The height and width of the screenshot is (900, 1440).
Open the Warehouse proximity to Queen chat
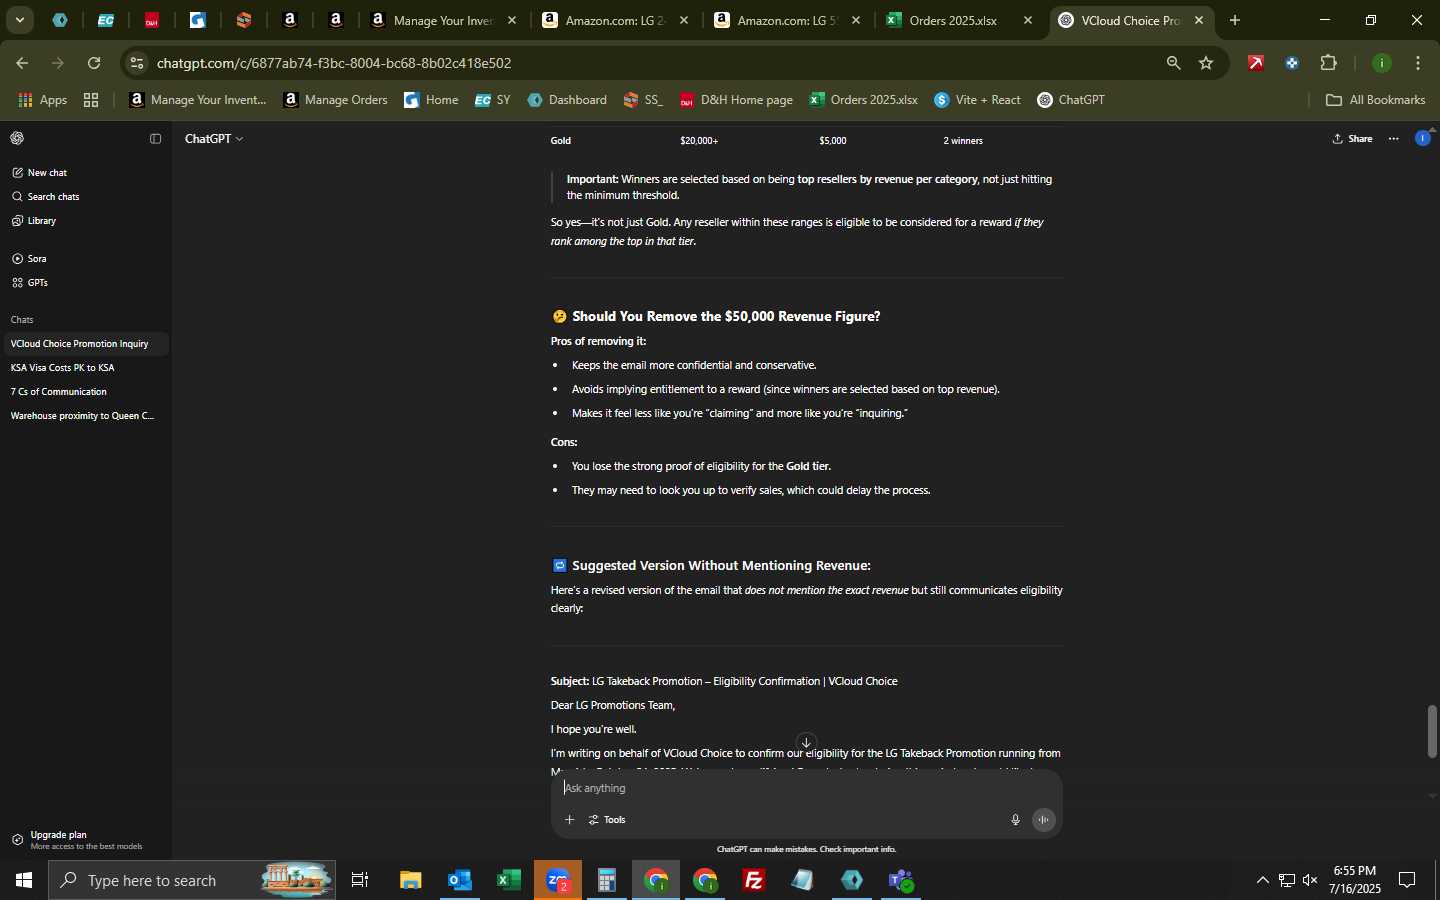click(x=85, y=416)
